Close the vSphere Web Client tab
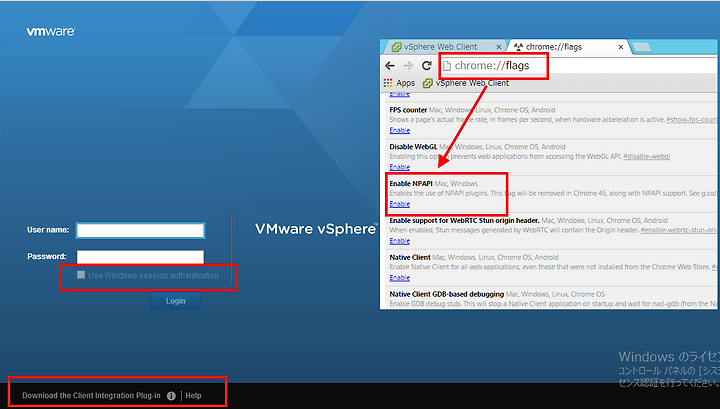This screenshot has width=720, height=409. pyautogui.click(x=499, y=47)
